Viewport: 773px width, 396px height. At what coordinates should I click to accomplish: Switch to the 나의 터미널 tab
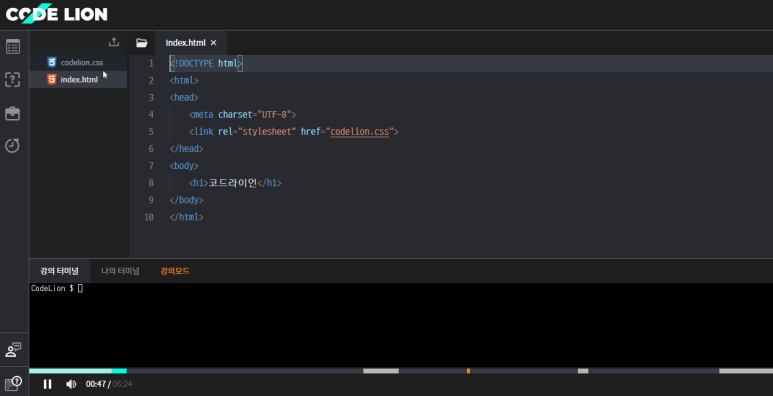coord(120,271)
